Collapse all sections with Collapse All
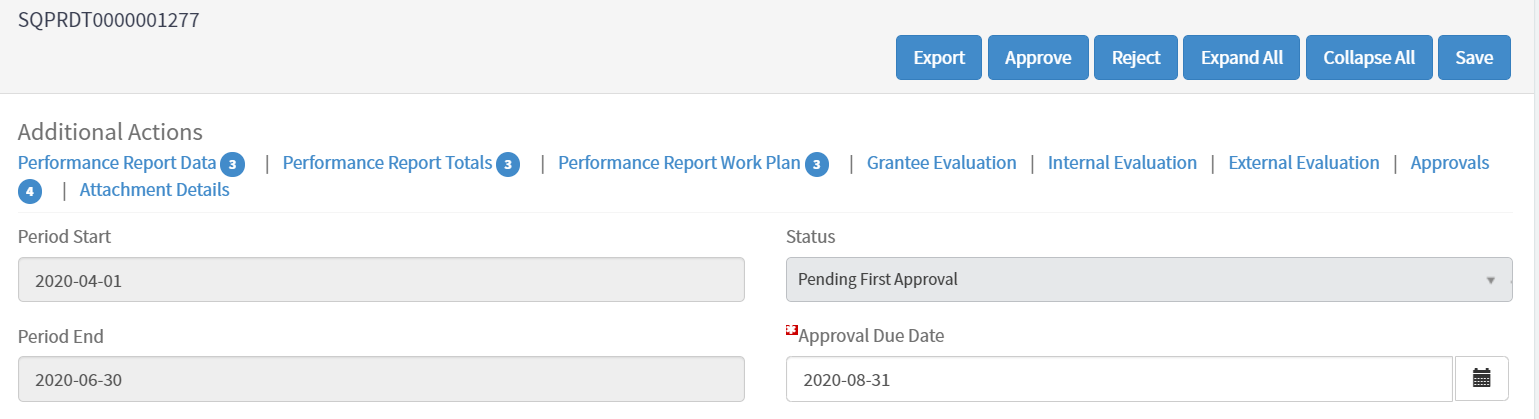This screenshot has width=1539, height=419. coord(1368,58)
